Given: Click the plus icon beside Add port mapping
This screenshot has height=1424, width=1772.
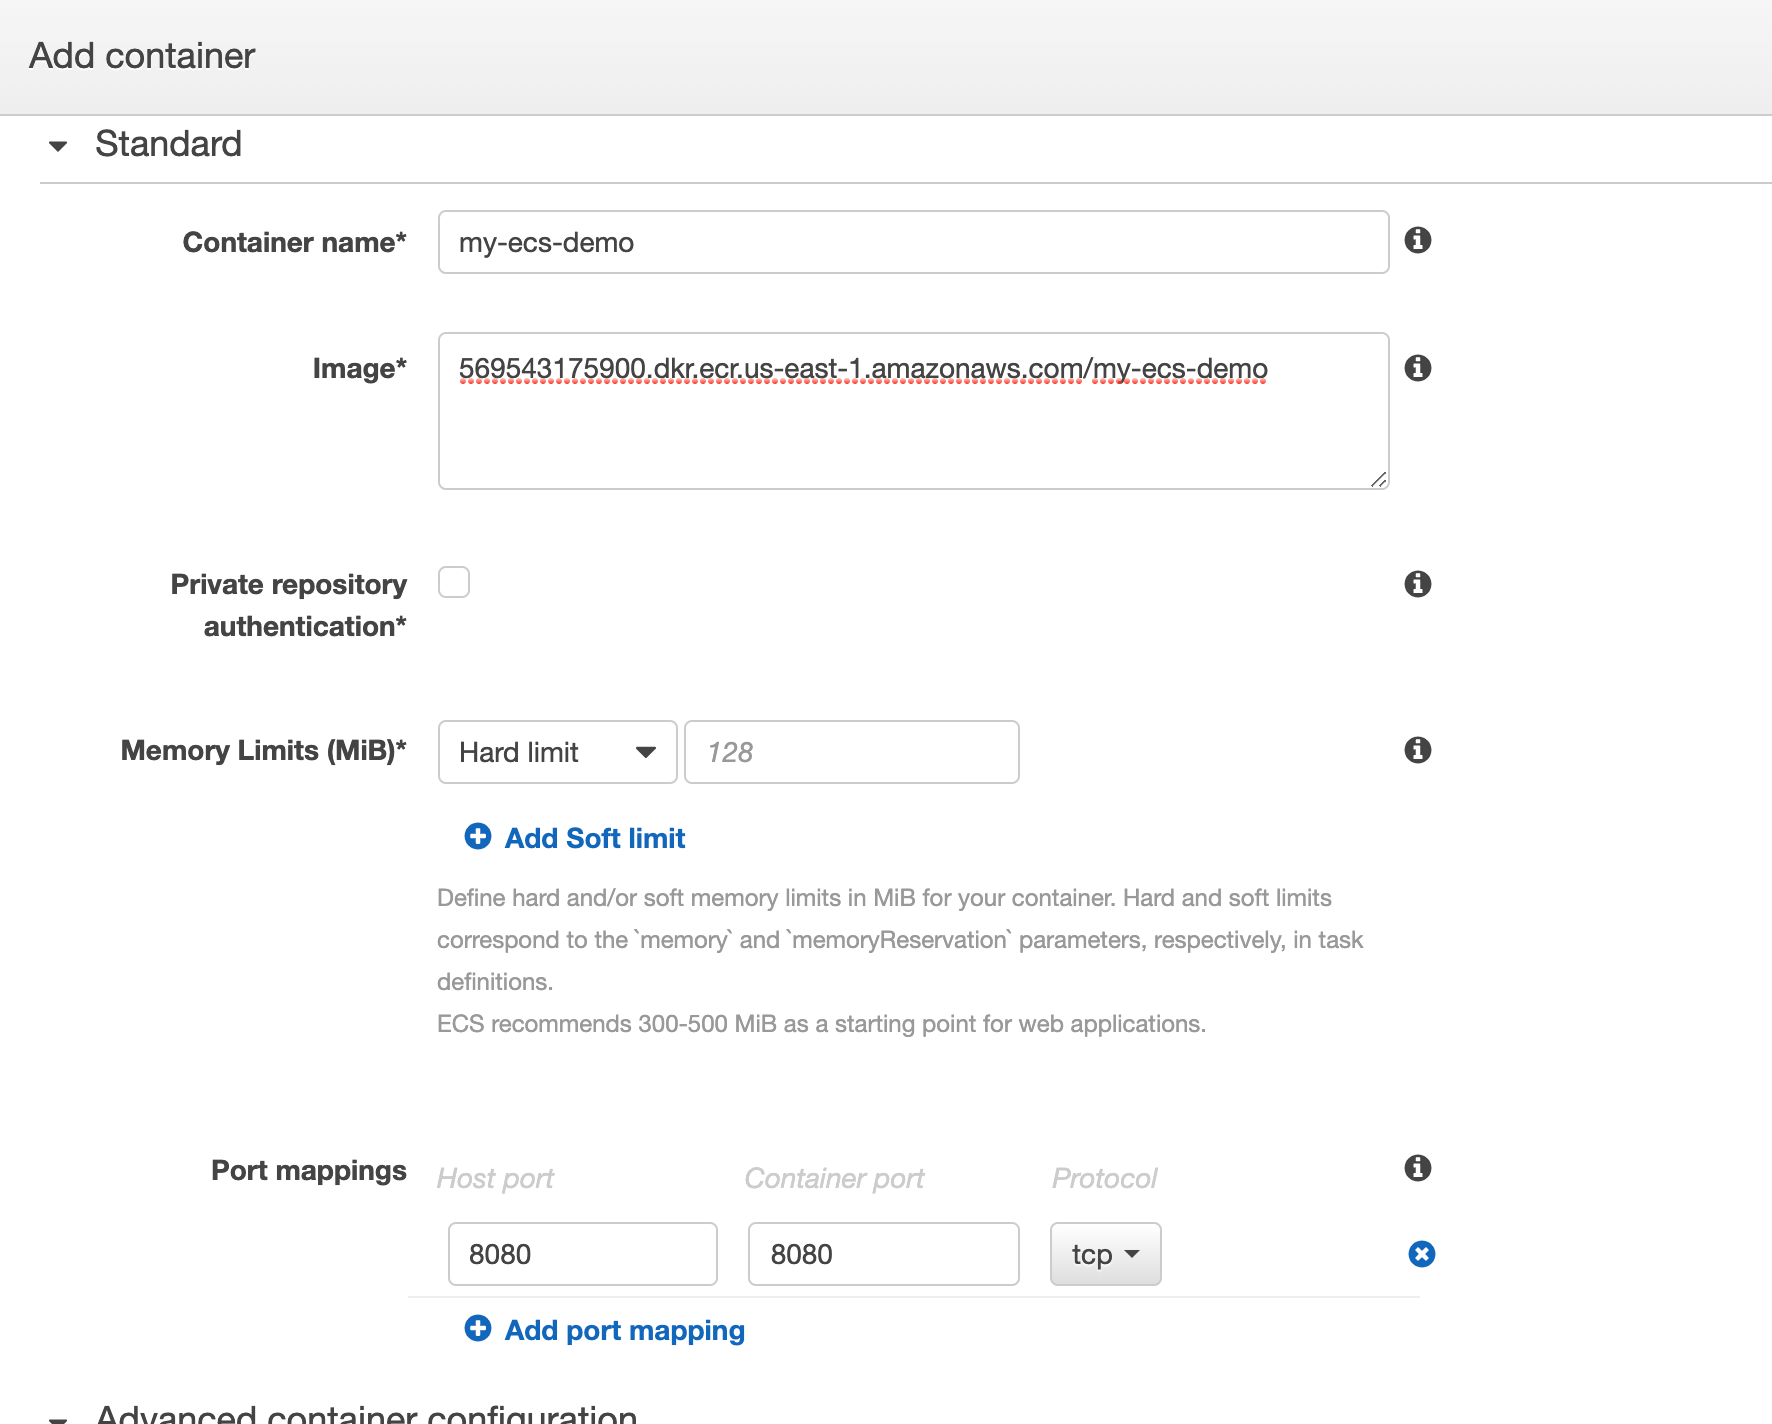Looking at the screenshot, I should tap(477, 1329).
